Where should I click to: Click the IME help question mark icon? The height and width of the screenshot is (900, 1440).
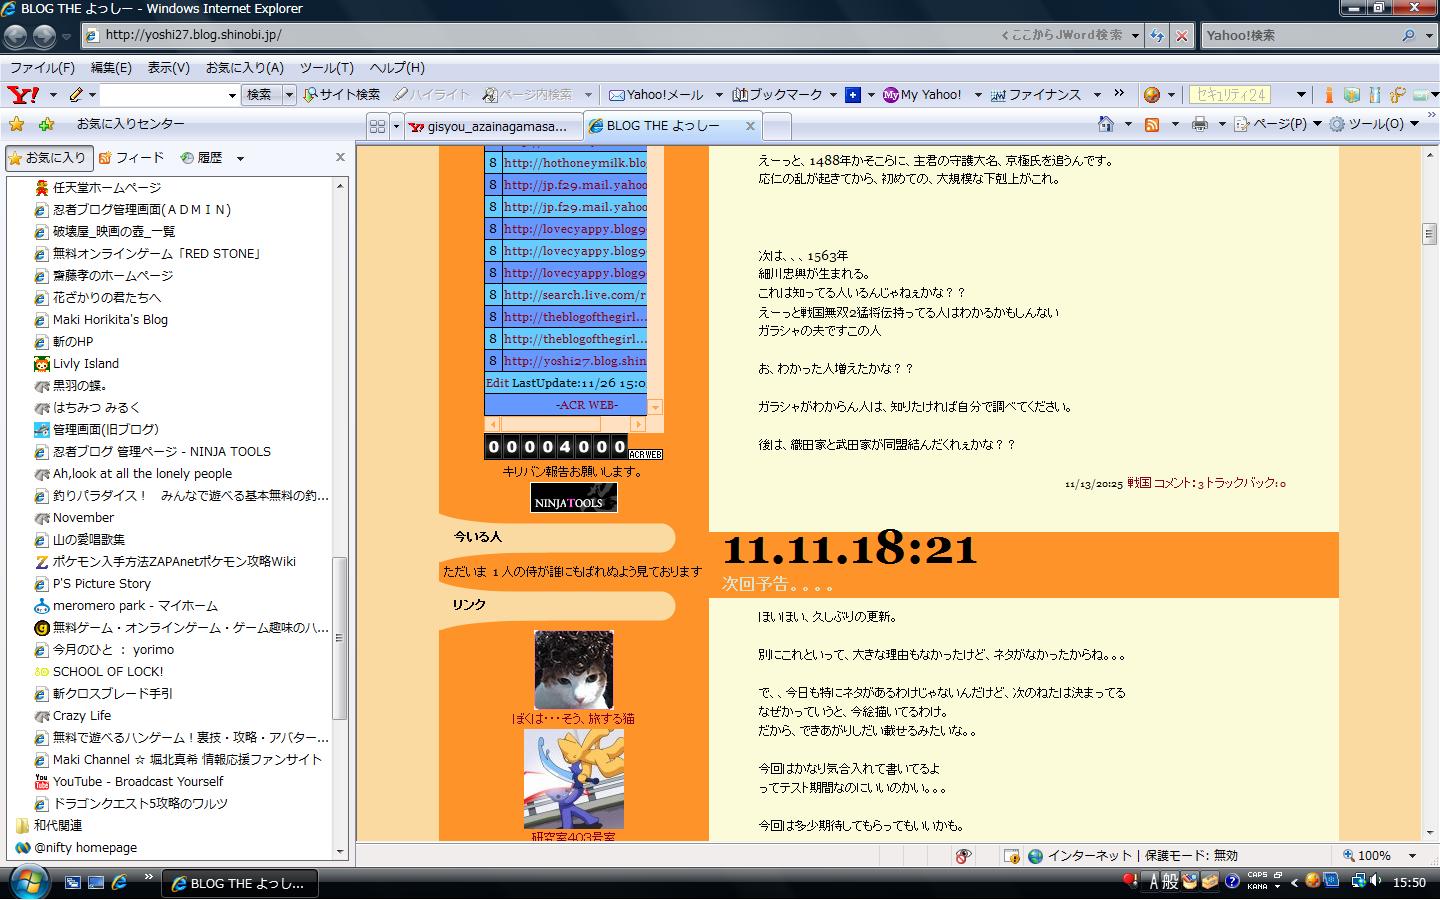(1232, 881)
